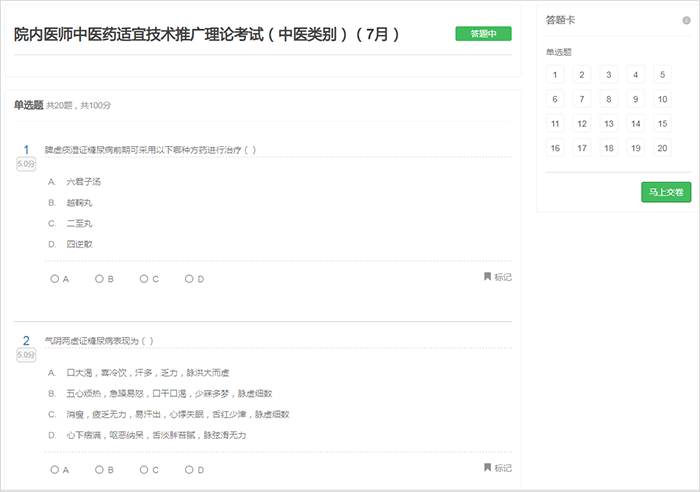Choose option D for question 2
The height and width of the screenshot is (492, 700).
click(189, 469)
